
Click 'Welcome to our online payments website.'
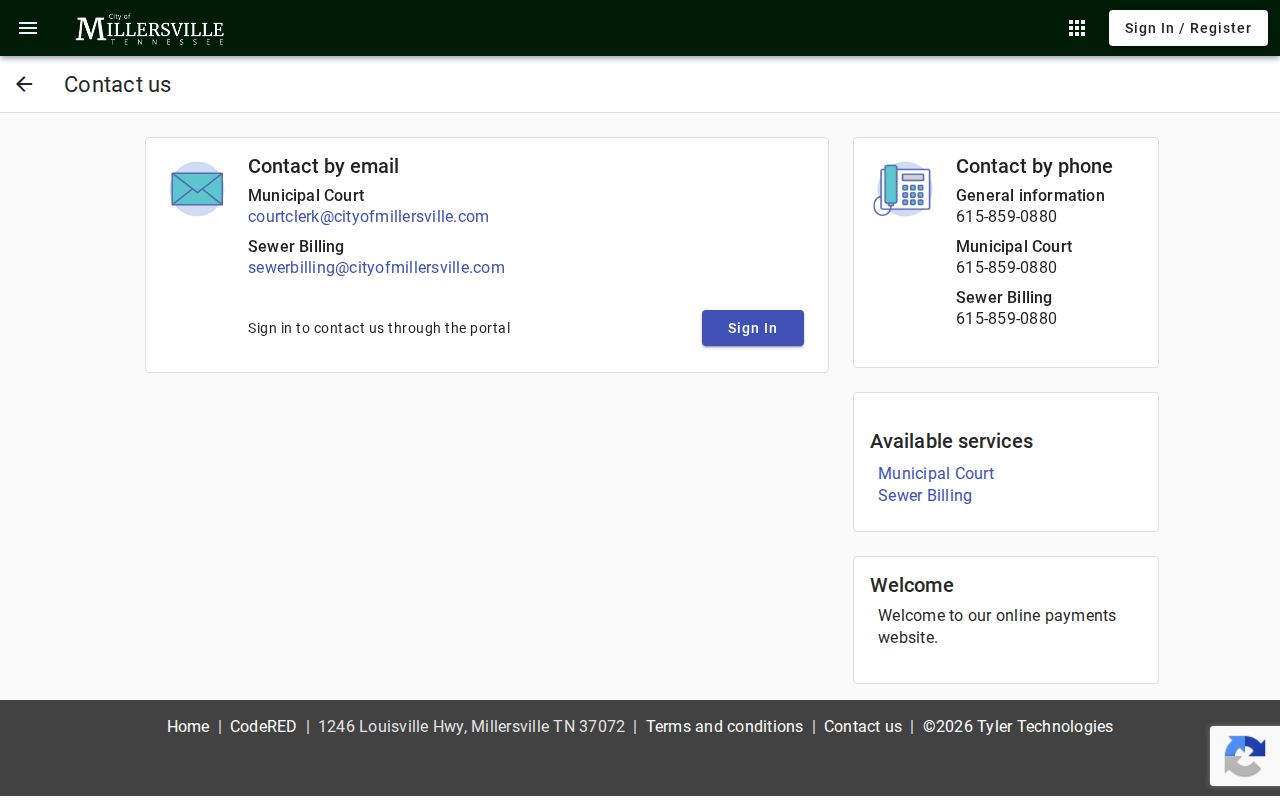pos(997,626)
